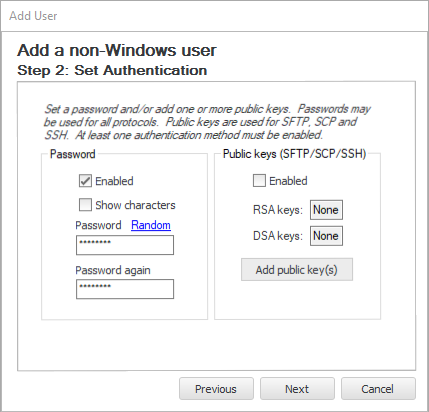Click the Public keys (SFTP/SCP/SSH) group title
Viewport: 429px width, 412px height.
[x=295, y=154]
